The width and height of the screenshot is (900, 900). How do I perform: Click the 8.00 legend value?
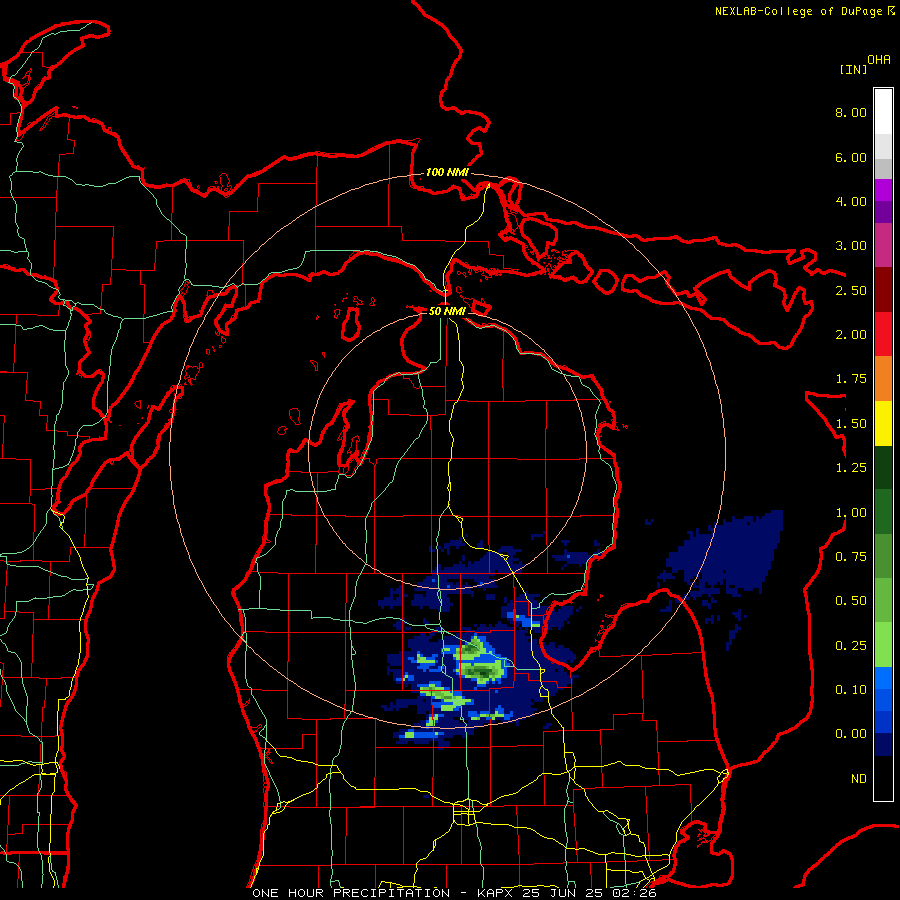click(x=851, y=112)
